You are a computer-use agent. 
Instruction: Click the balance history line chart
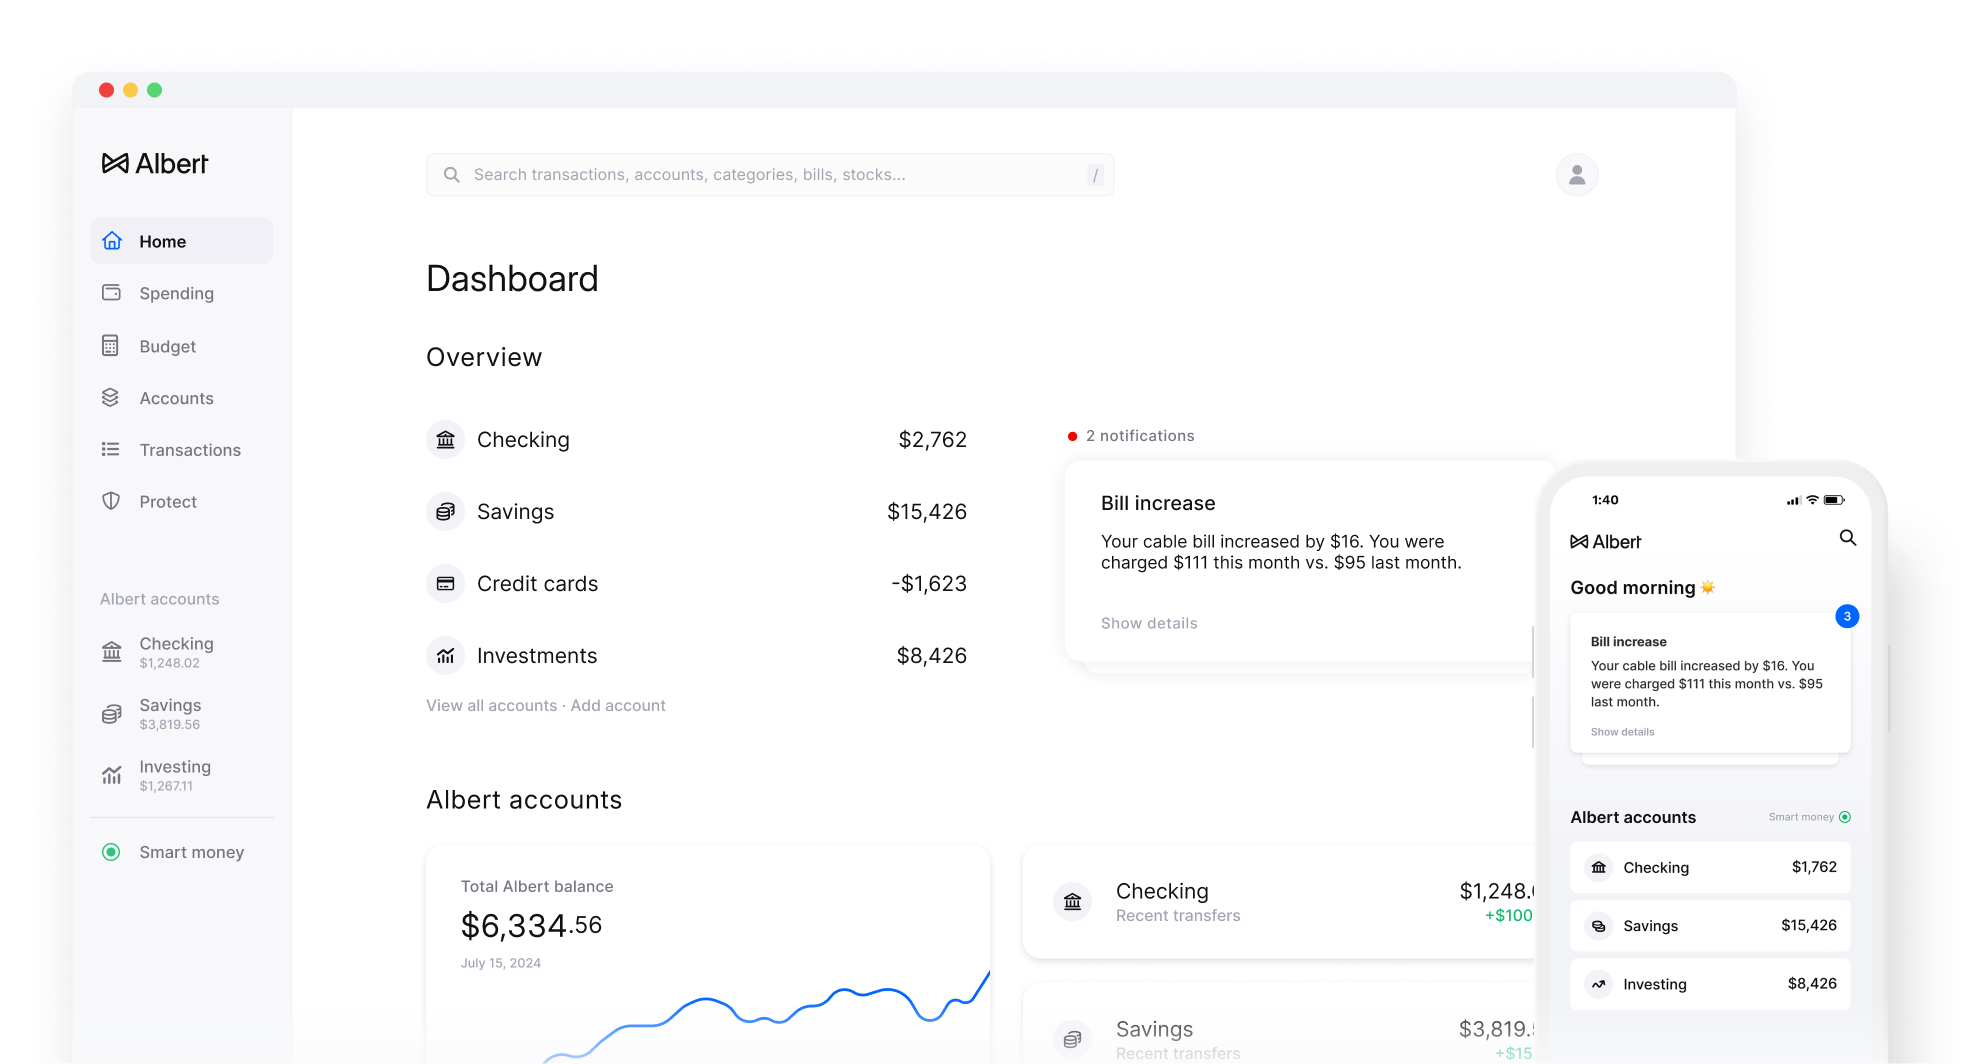pos(765,1015)
